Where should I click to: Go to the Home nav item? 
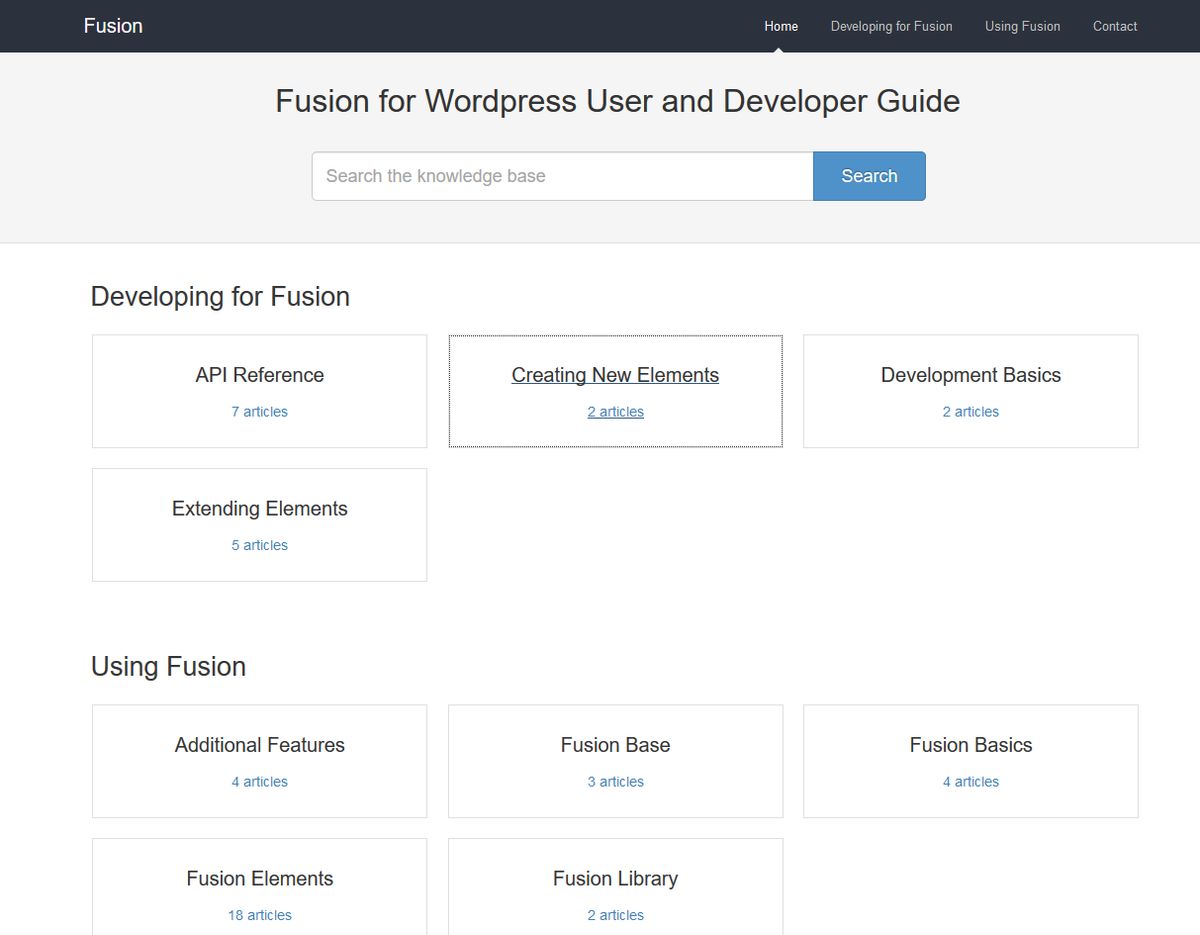[781, 26]
